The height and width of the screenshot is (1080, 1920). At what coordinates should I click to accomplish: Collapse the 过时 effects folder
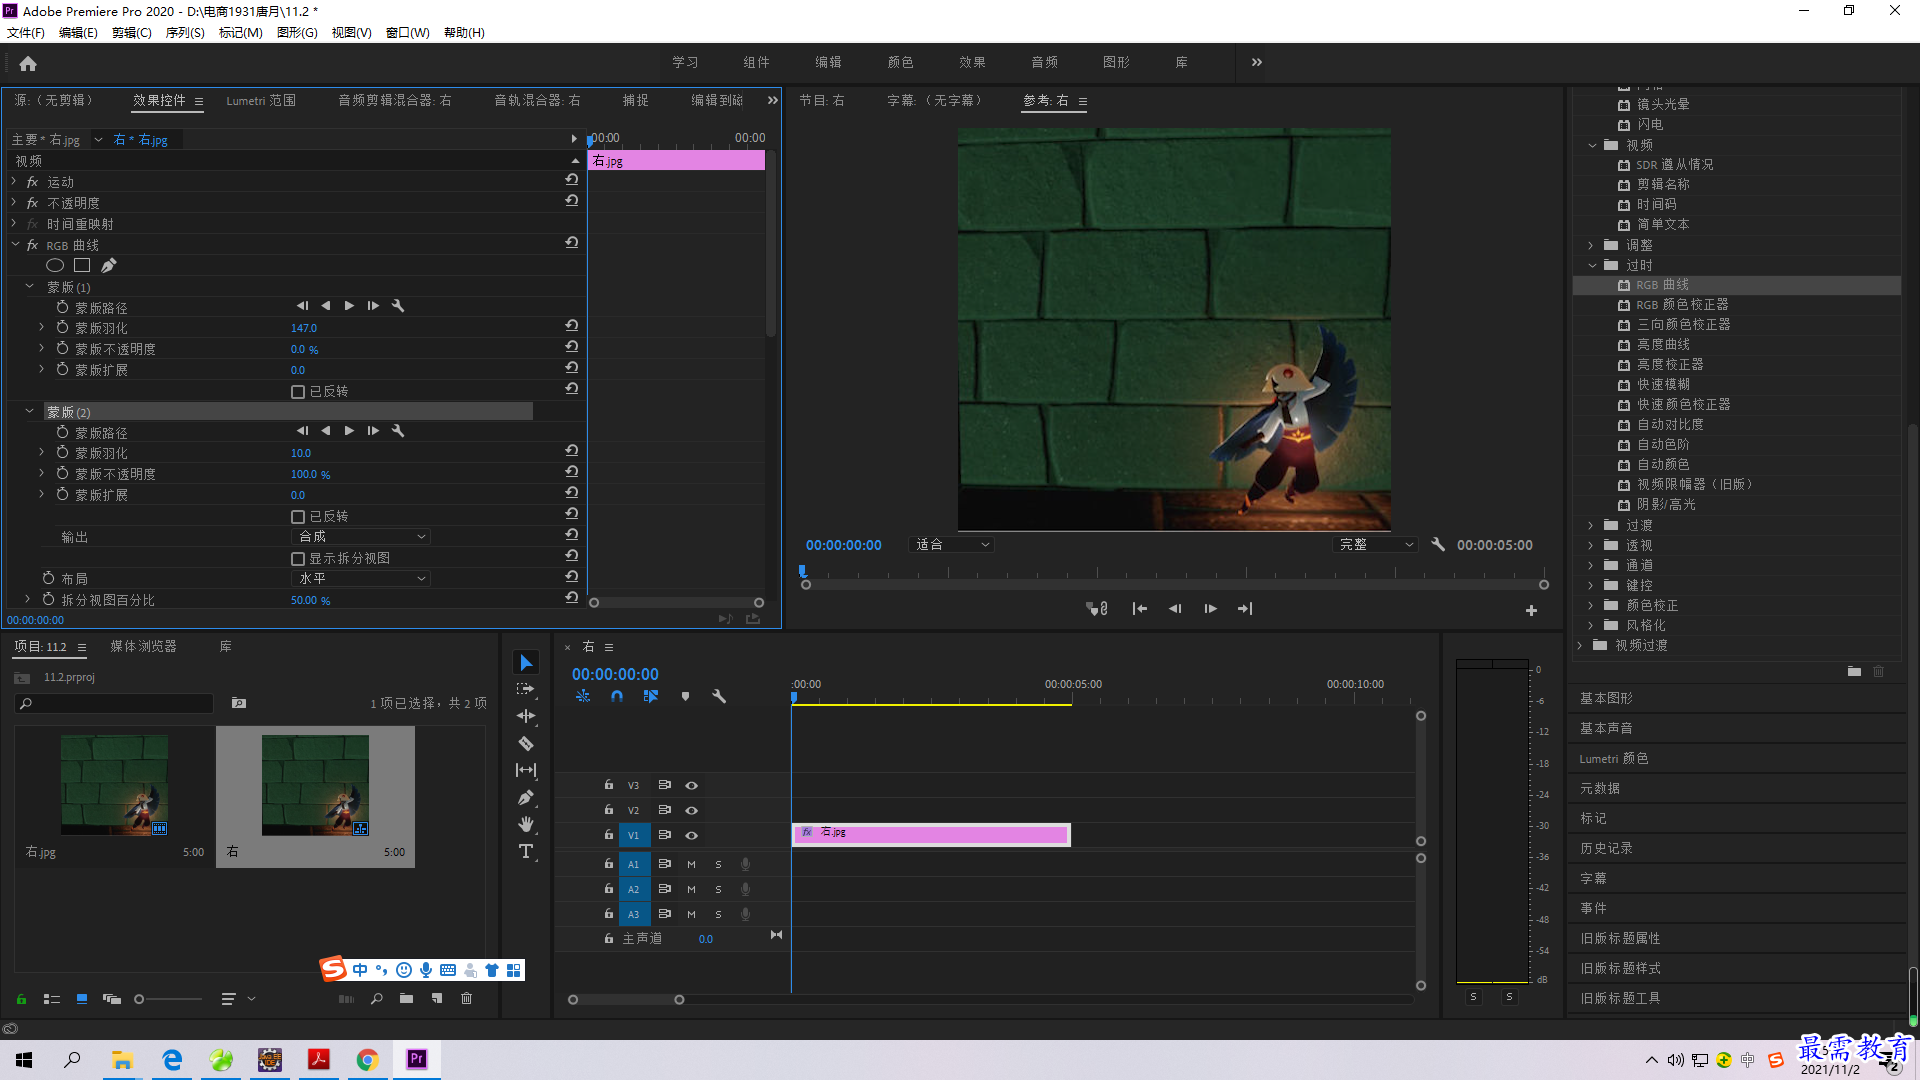1592,265
